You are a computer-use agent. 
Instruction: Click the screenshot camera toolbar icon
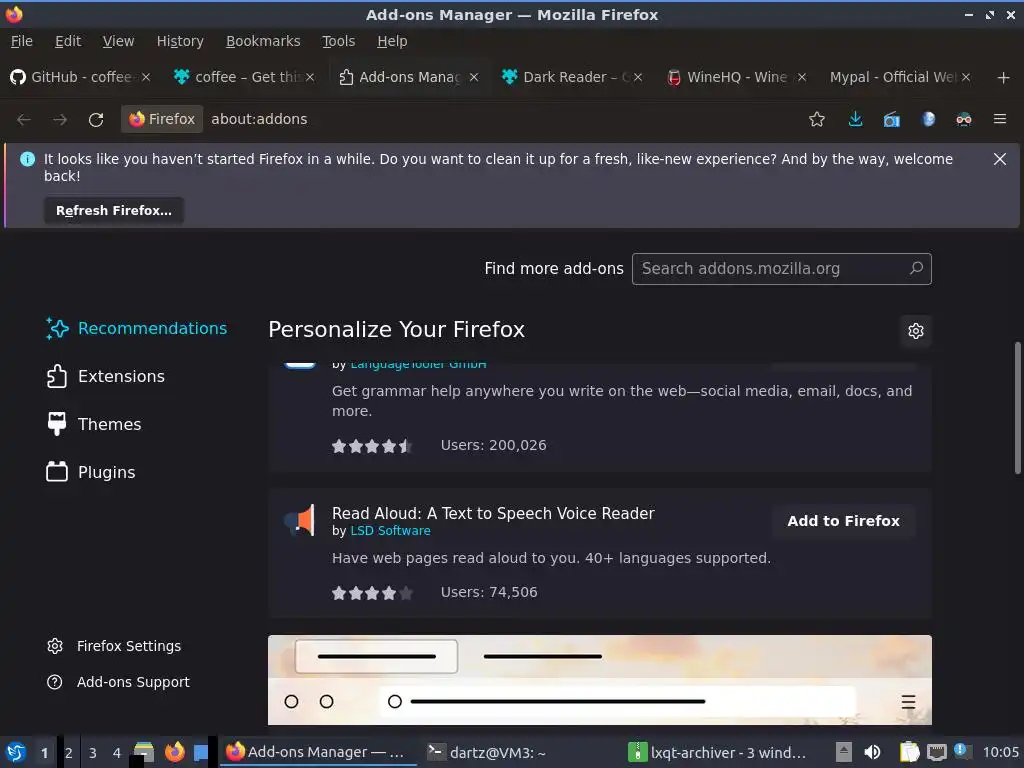tap(891, 120)
